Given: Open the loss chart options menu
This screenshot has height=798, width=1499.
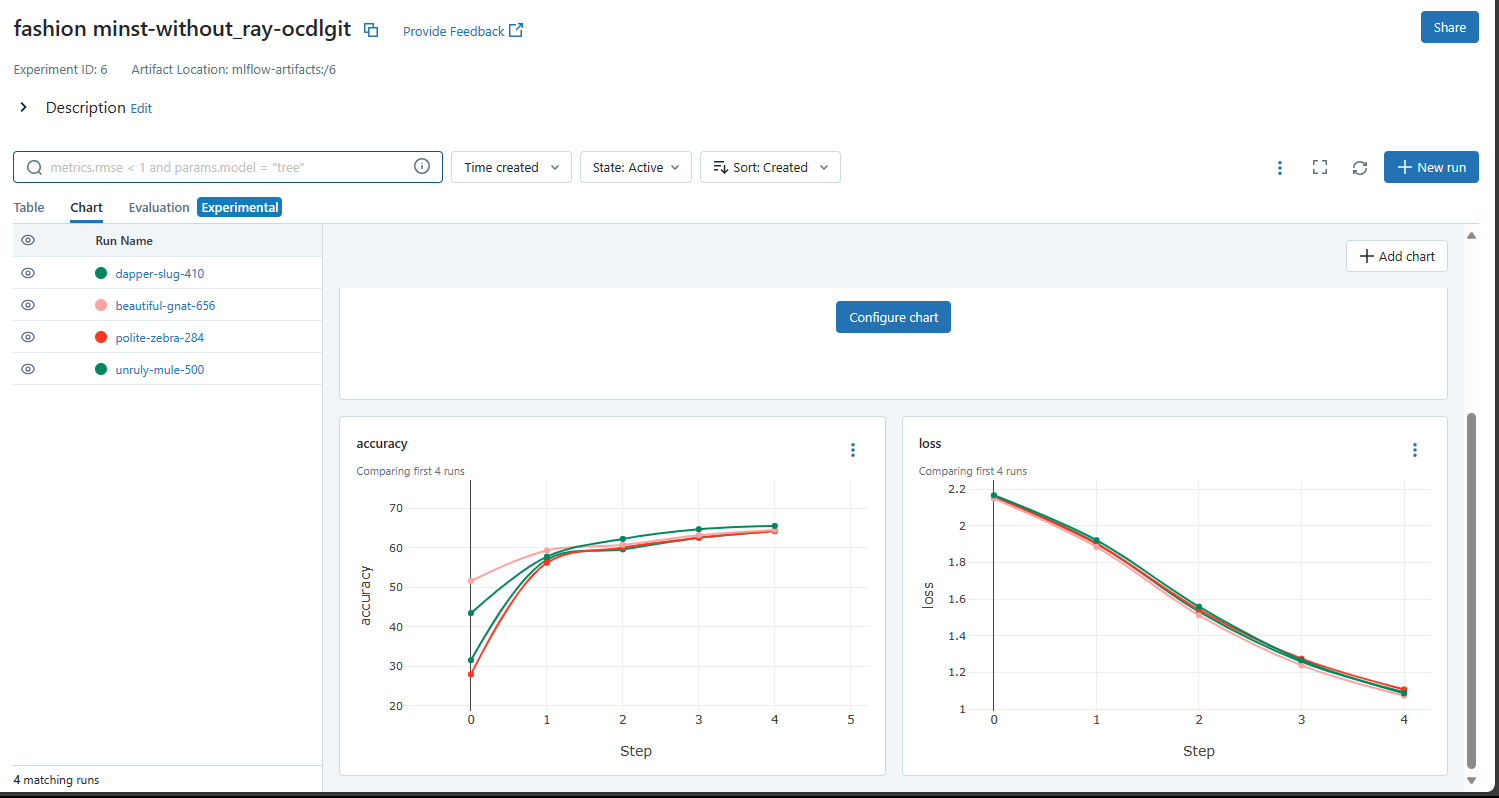Looking at the screenshot, I should pyautogui.click(x=1414, y=450).
